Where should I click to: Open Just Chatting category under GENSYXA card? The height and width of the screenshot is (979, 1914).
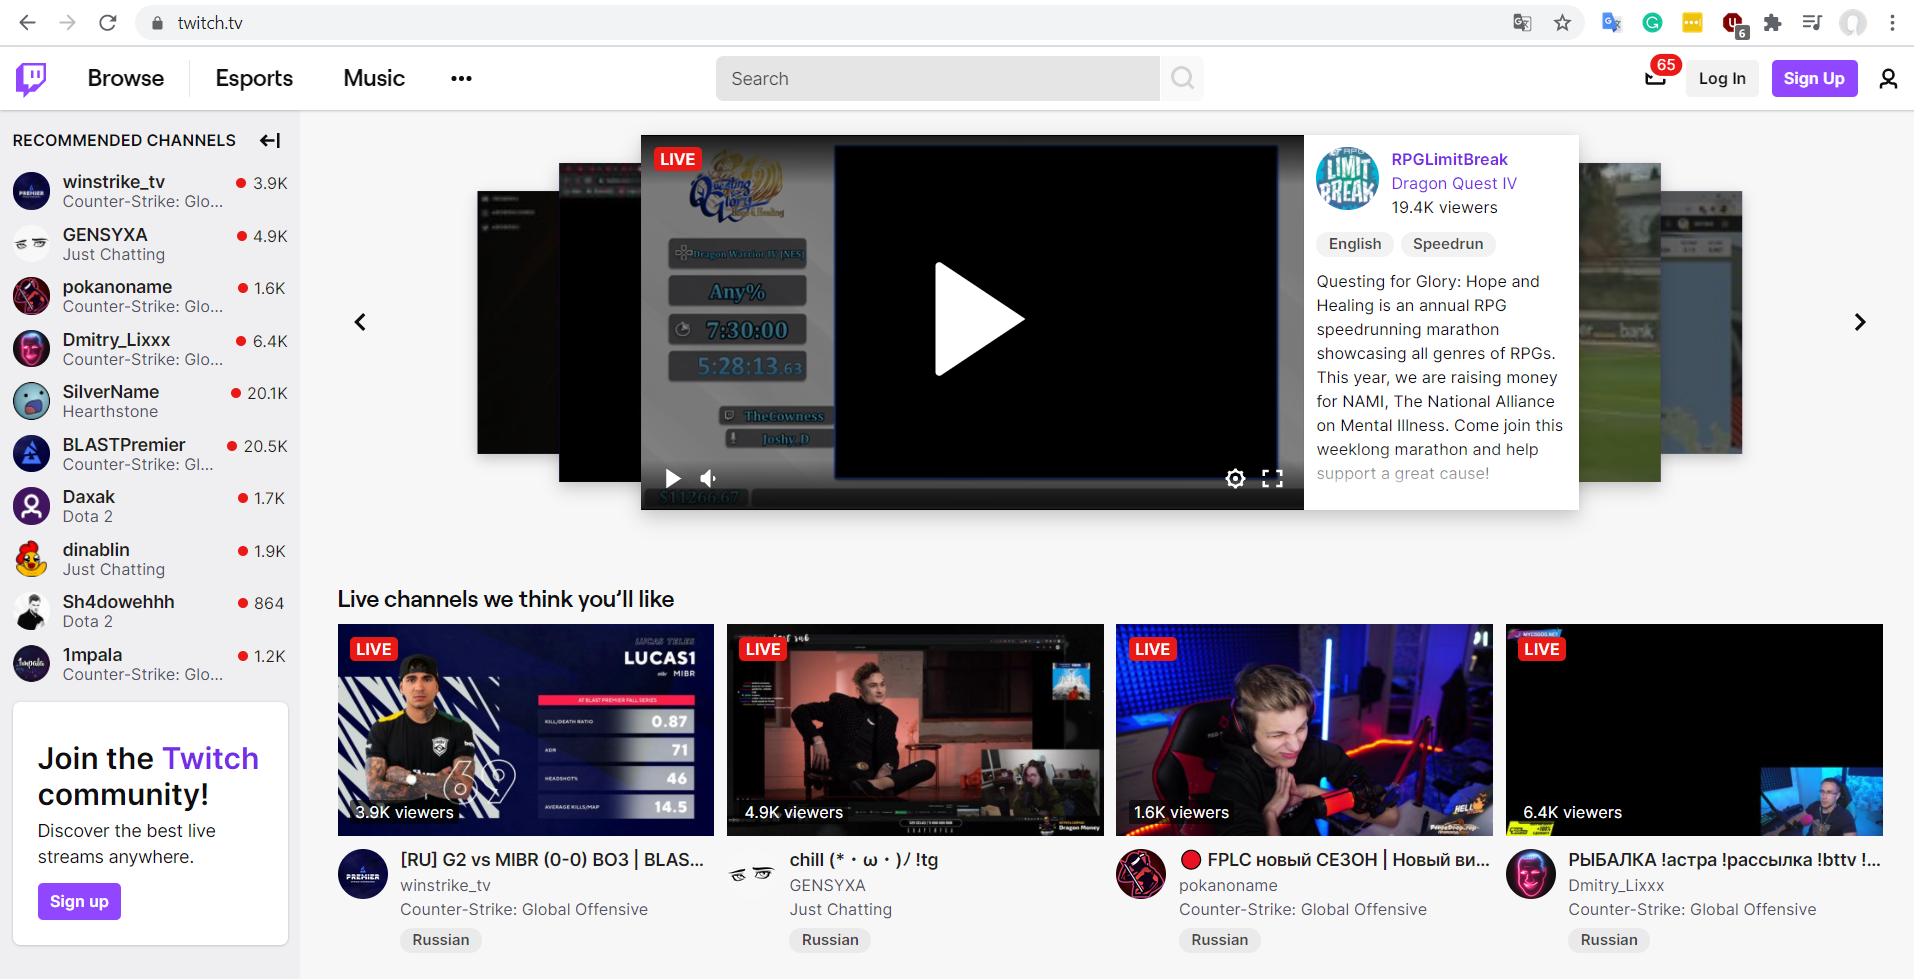click(840, 909)
